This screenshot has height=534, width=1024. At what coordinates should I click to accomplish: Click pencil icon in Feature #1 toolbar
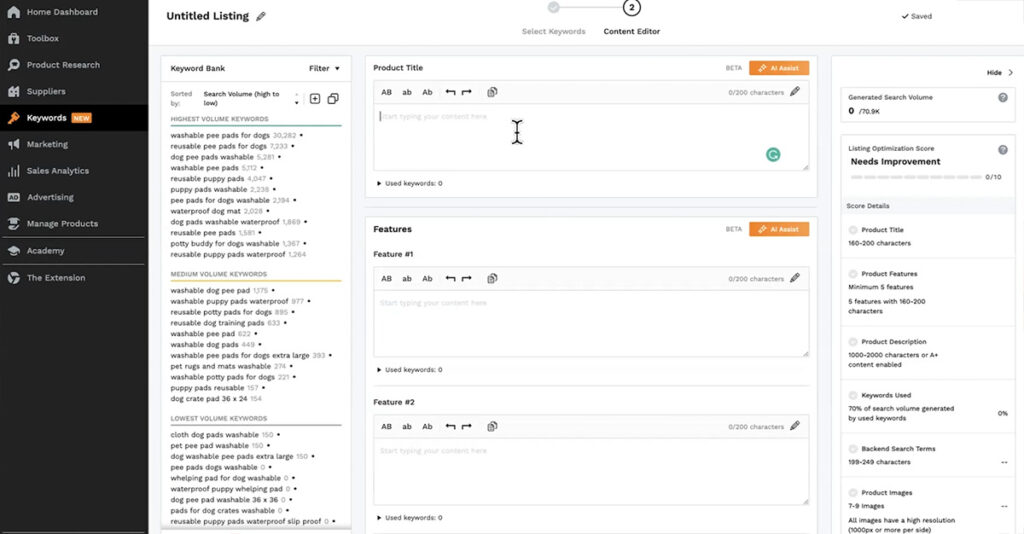pyautogui.click(x=795, y=279)
